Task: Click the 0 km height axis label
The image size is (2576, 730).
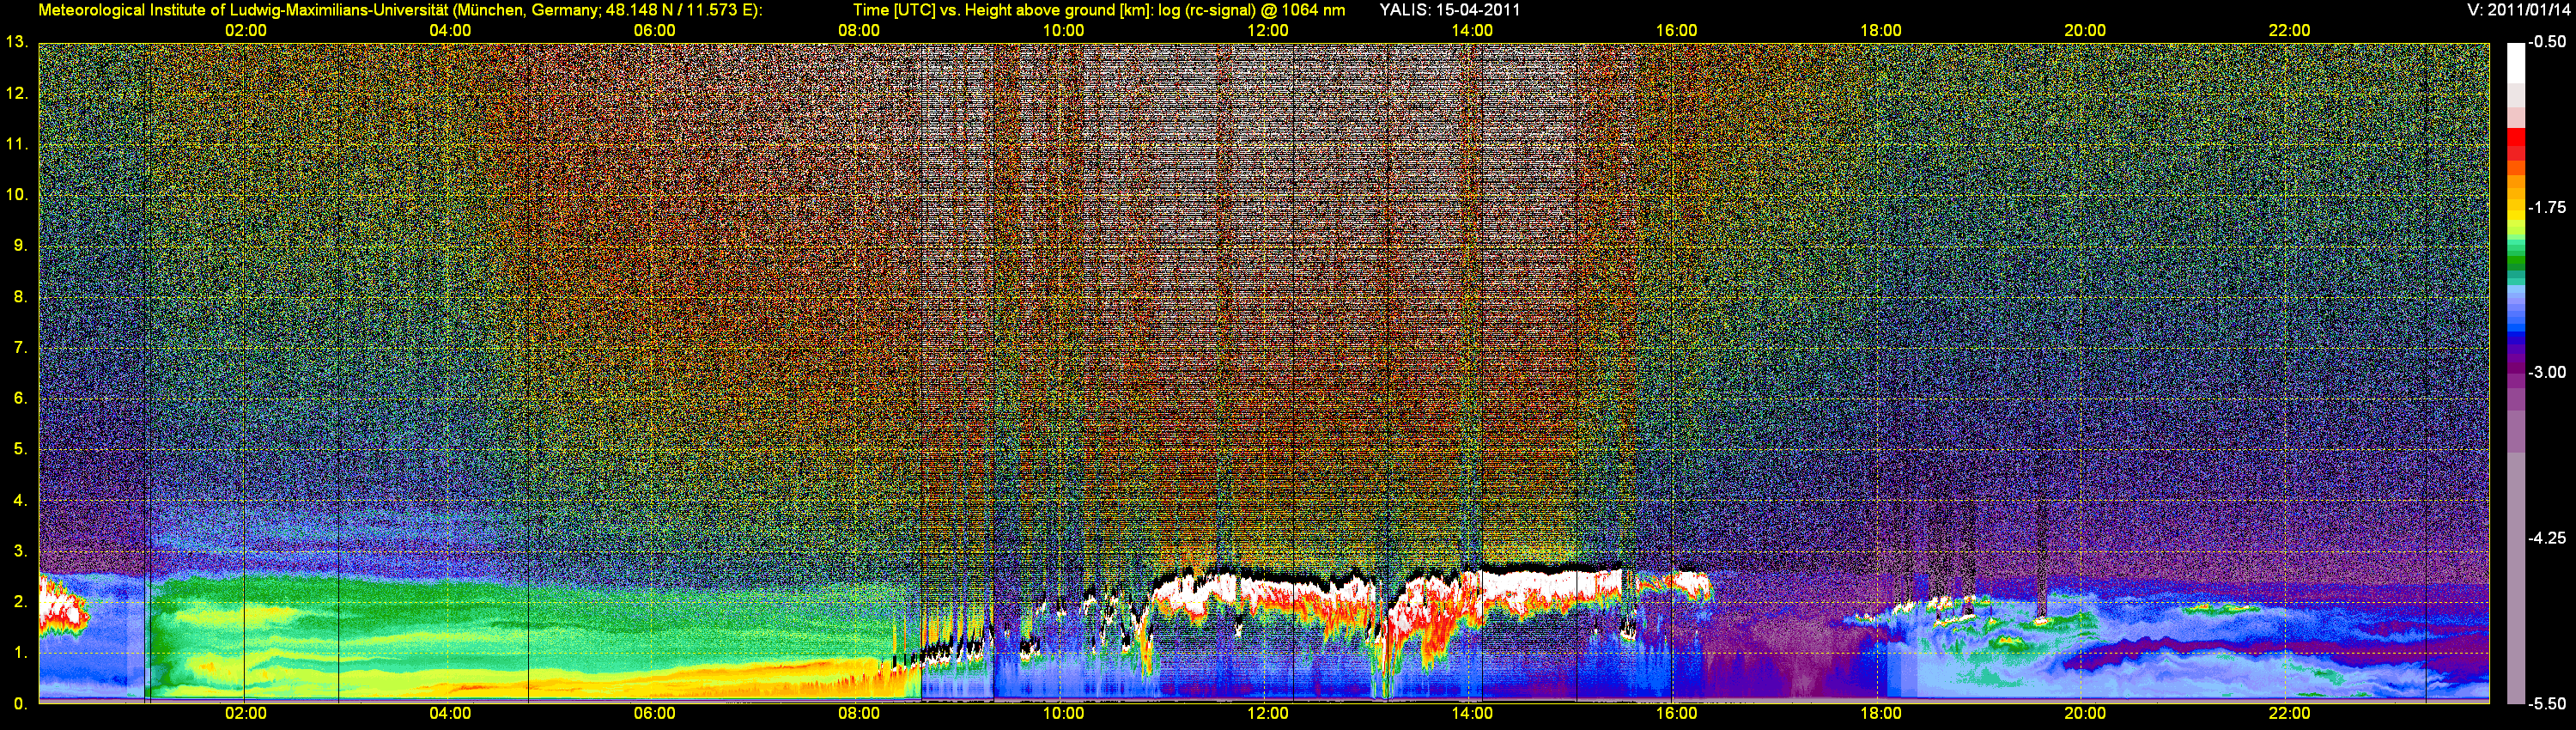Action: [20, 703]
